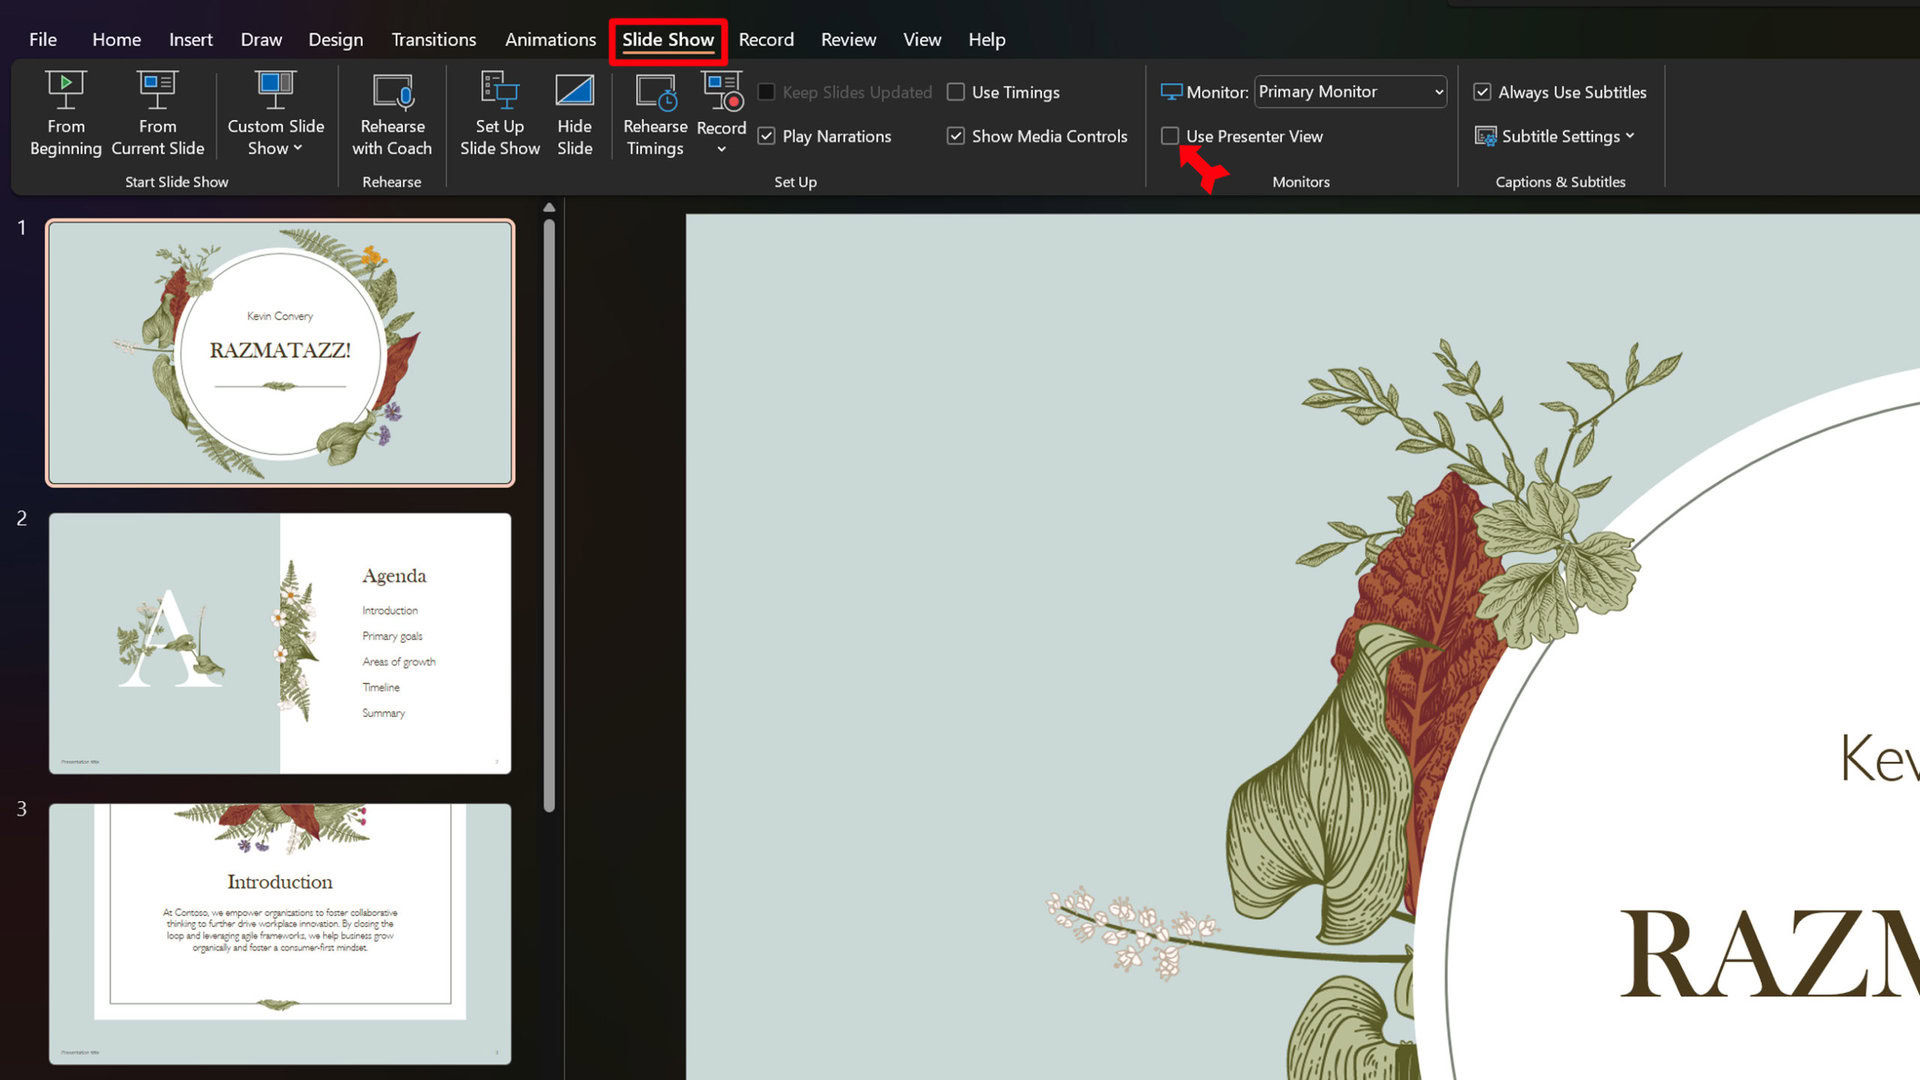The height and width of the screenshot is (1080, 1920).
Task: Open the Animations tab
Action: click(x=550, y=39)
